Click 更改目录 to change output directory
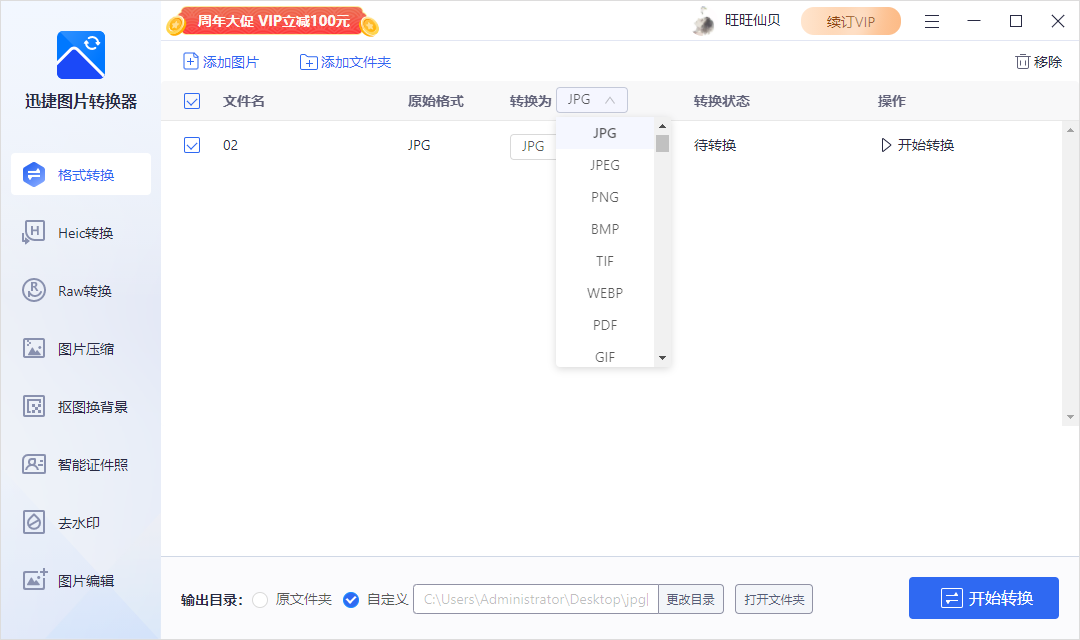1080x640 pixels. pos(691,599)
